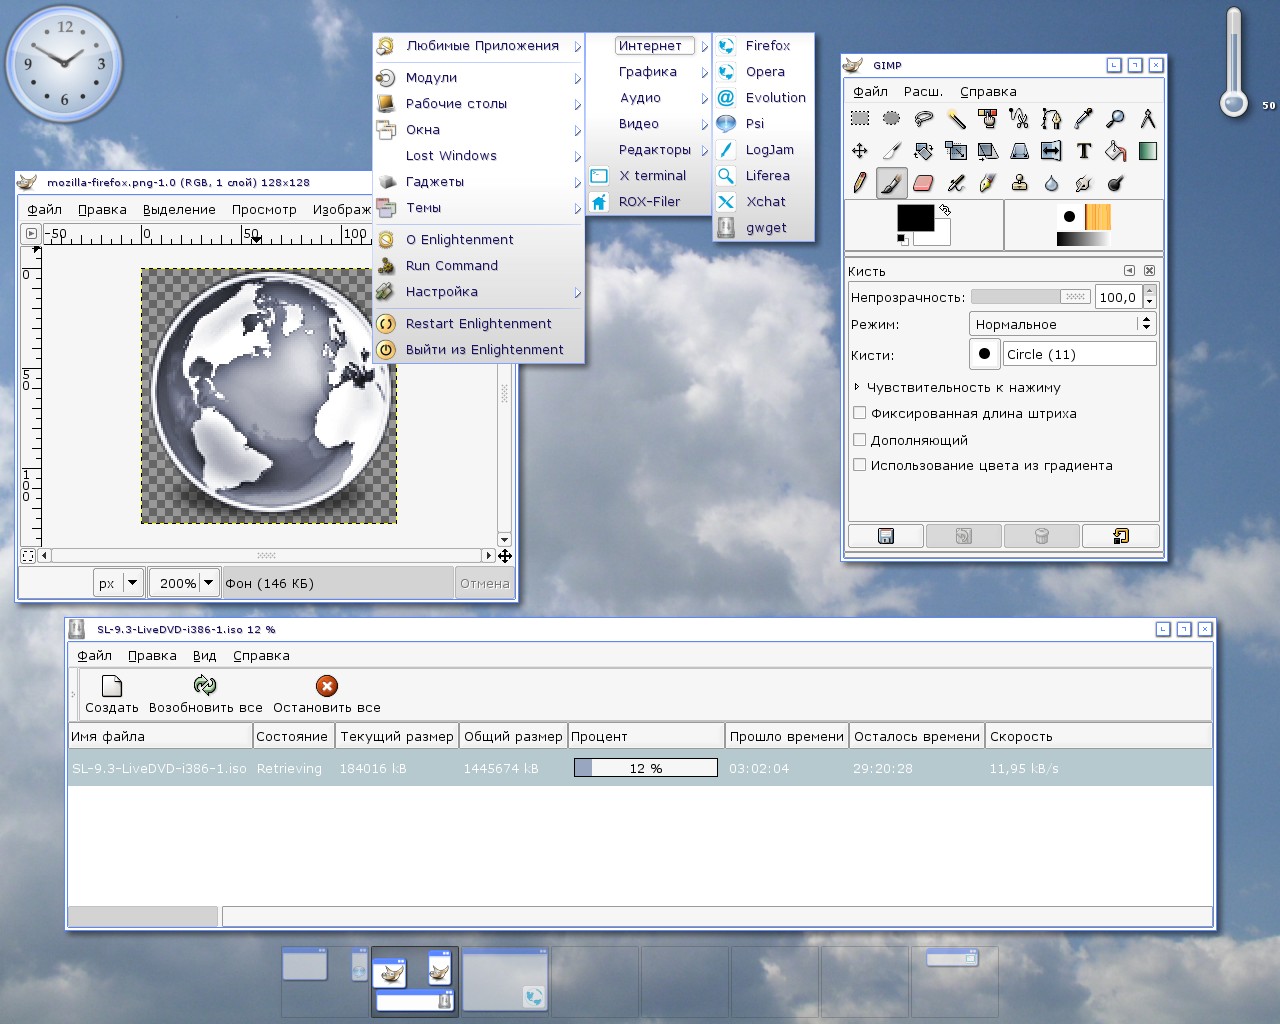This screenshot has height=1024, width=1280.
Task: Open the 'Редакторы' applications submenu
Action: coord(649,149)
